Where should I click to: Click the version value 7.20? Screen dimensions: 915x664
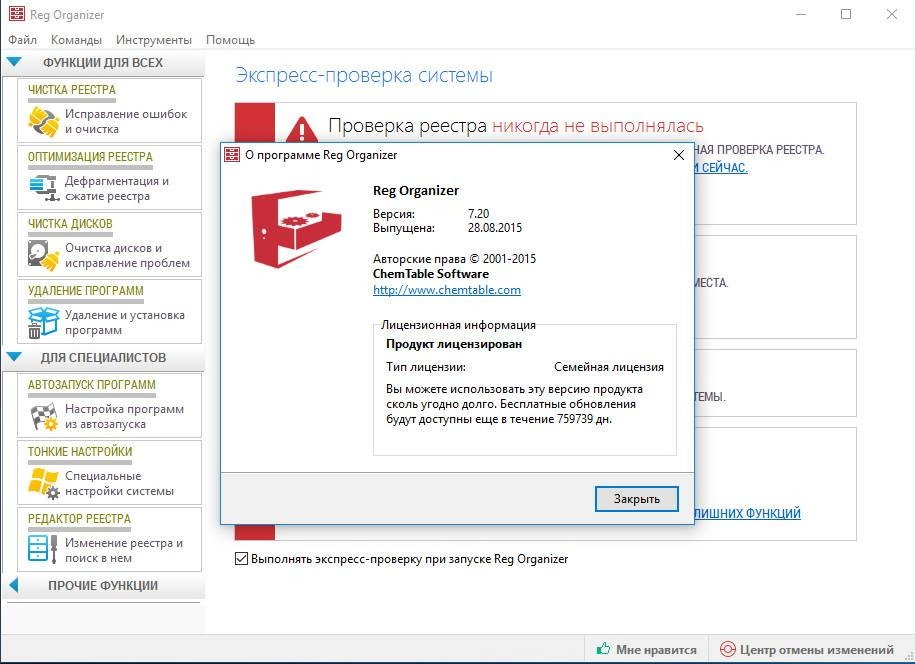(479, 214)
